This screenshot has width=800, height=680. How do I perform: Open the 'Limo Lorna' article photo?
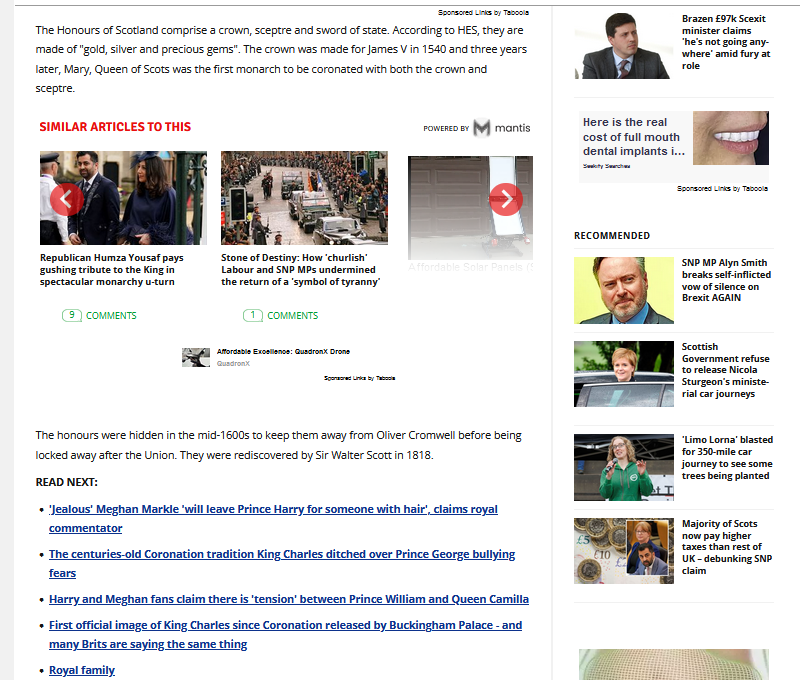[623, 467]
